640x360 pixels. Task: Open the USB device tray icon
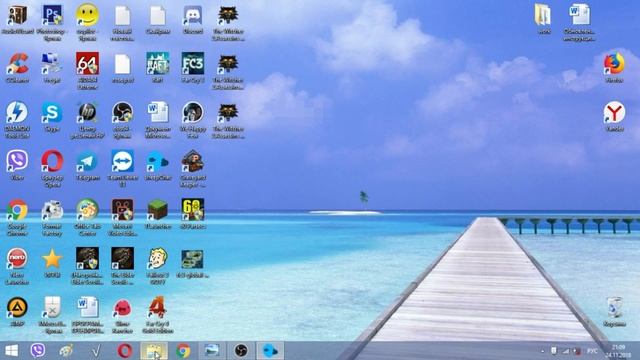pos(554,351)
